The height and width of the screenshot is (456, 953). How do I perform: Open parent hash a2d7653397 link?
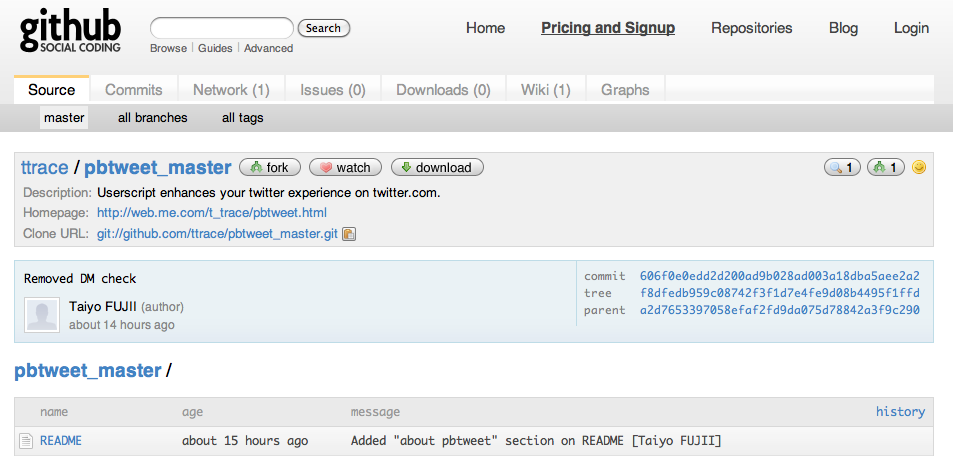point(780,310)
